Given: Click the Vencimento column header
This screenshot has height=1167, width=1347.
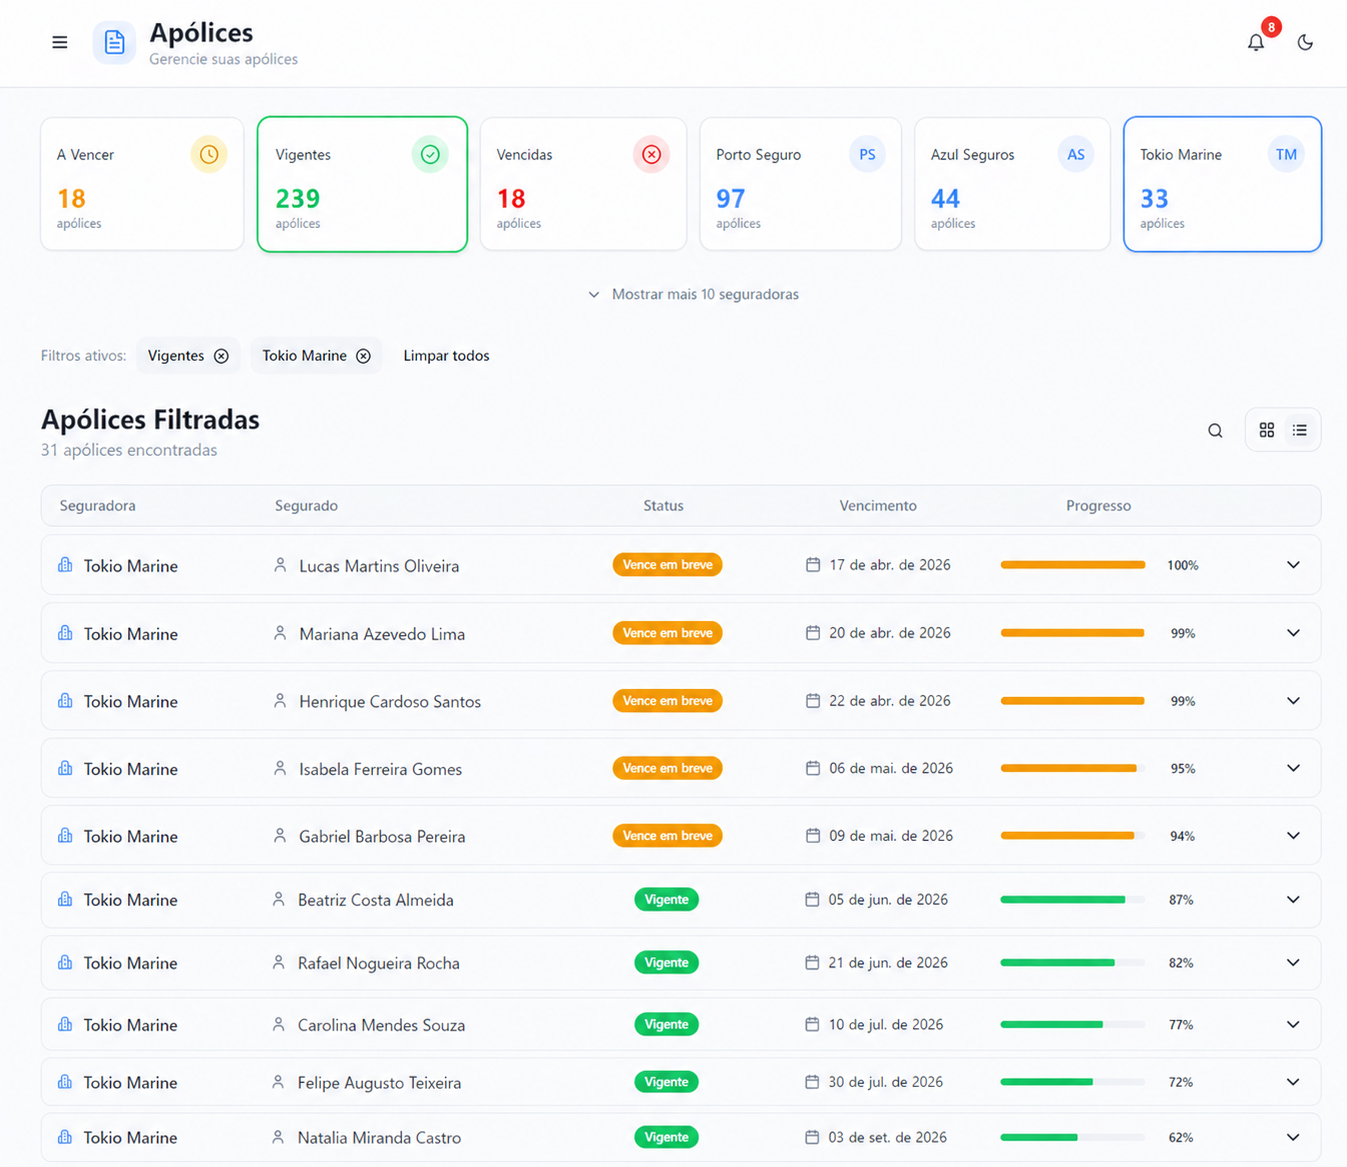Looking at the screenshot, I should (878, 506).
